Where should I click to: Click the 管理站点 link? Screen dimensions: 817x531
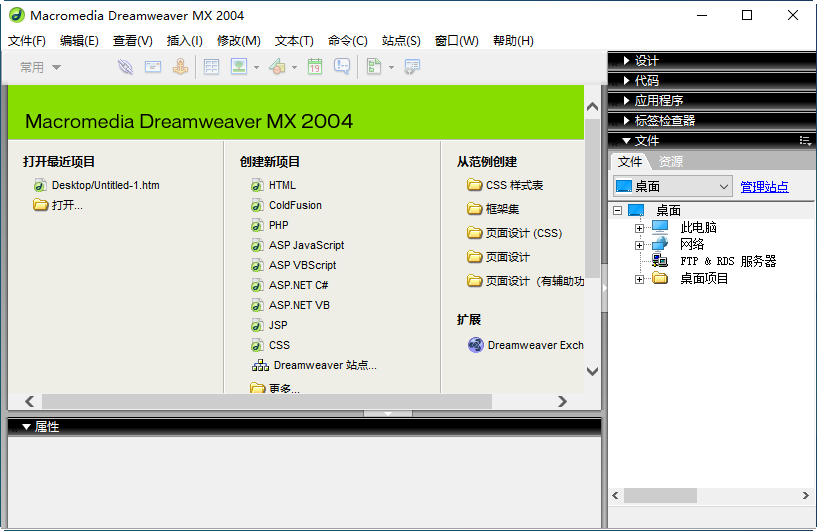click(764, 187)
